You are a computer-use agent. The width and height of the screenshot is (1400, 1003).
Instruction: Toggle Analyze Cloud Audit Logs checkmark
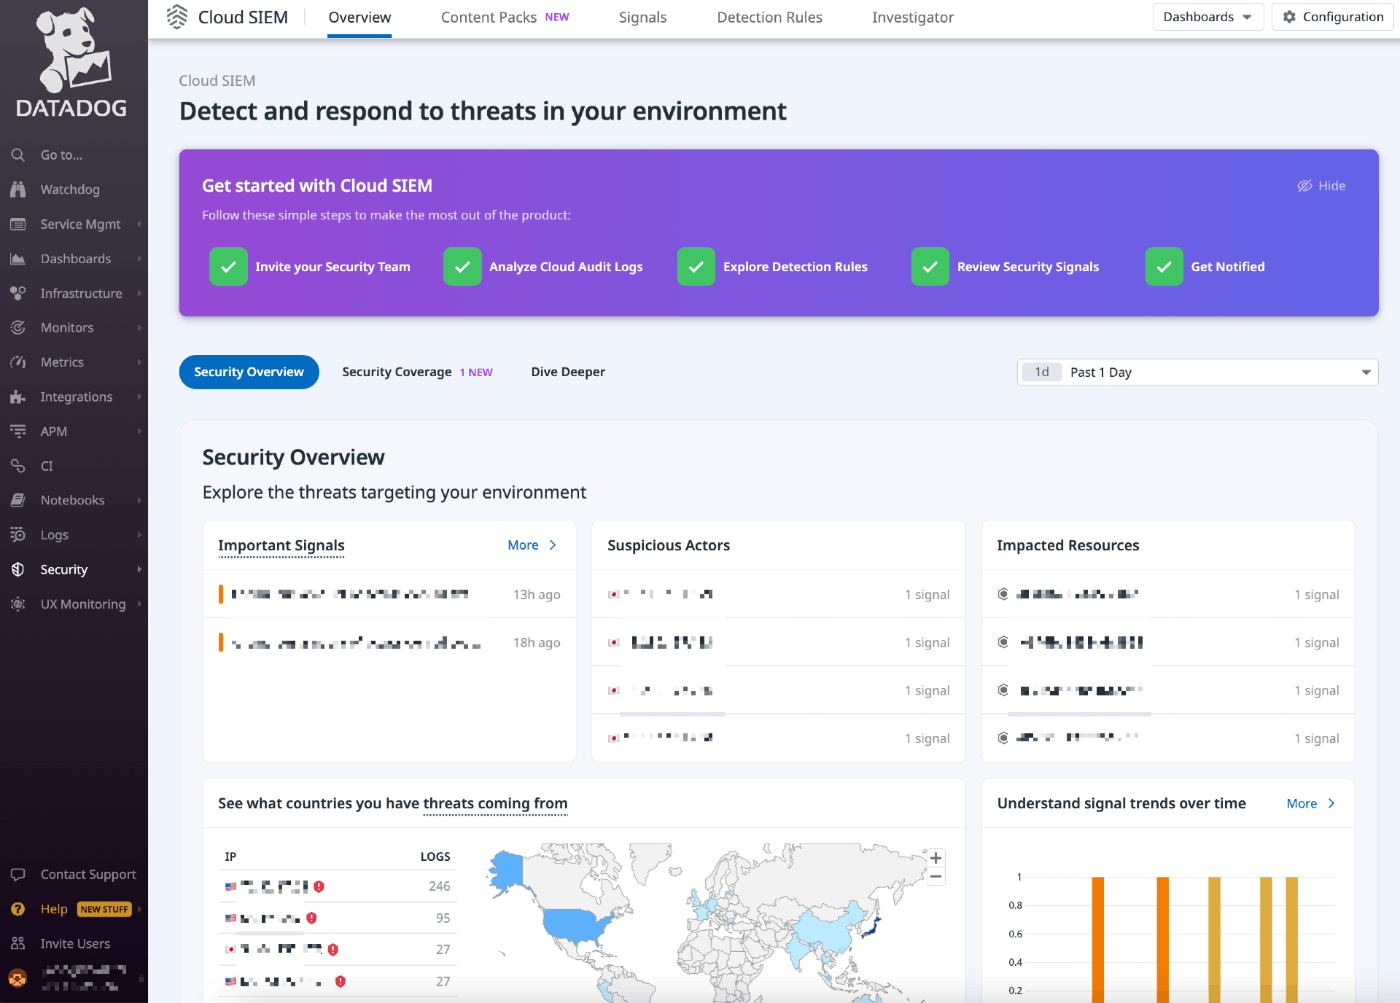[462, 267]
